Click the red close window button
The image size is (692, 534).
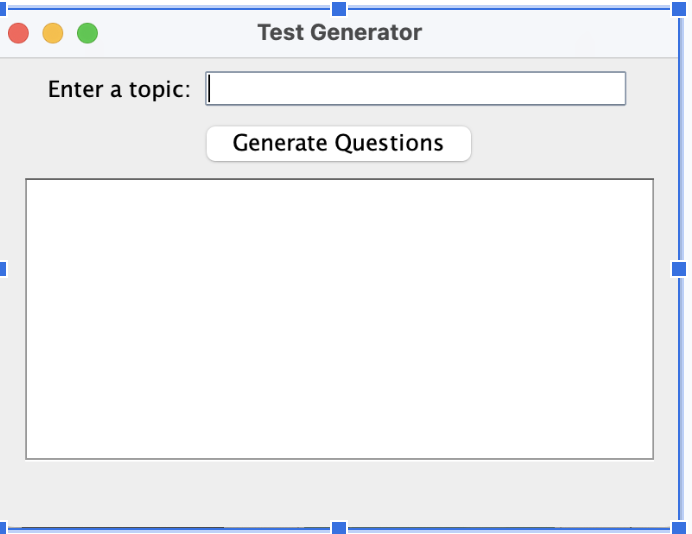click(x=18, y=33)
